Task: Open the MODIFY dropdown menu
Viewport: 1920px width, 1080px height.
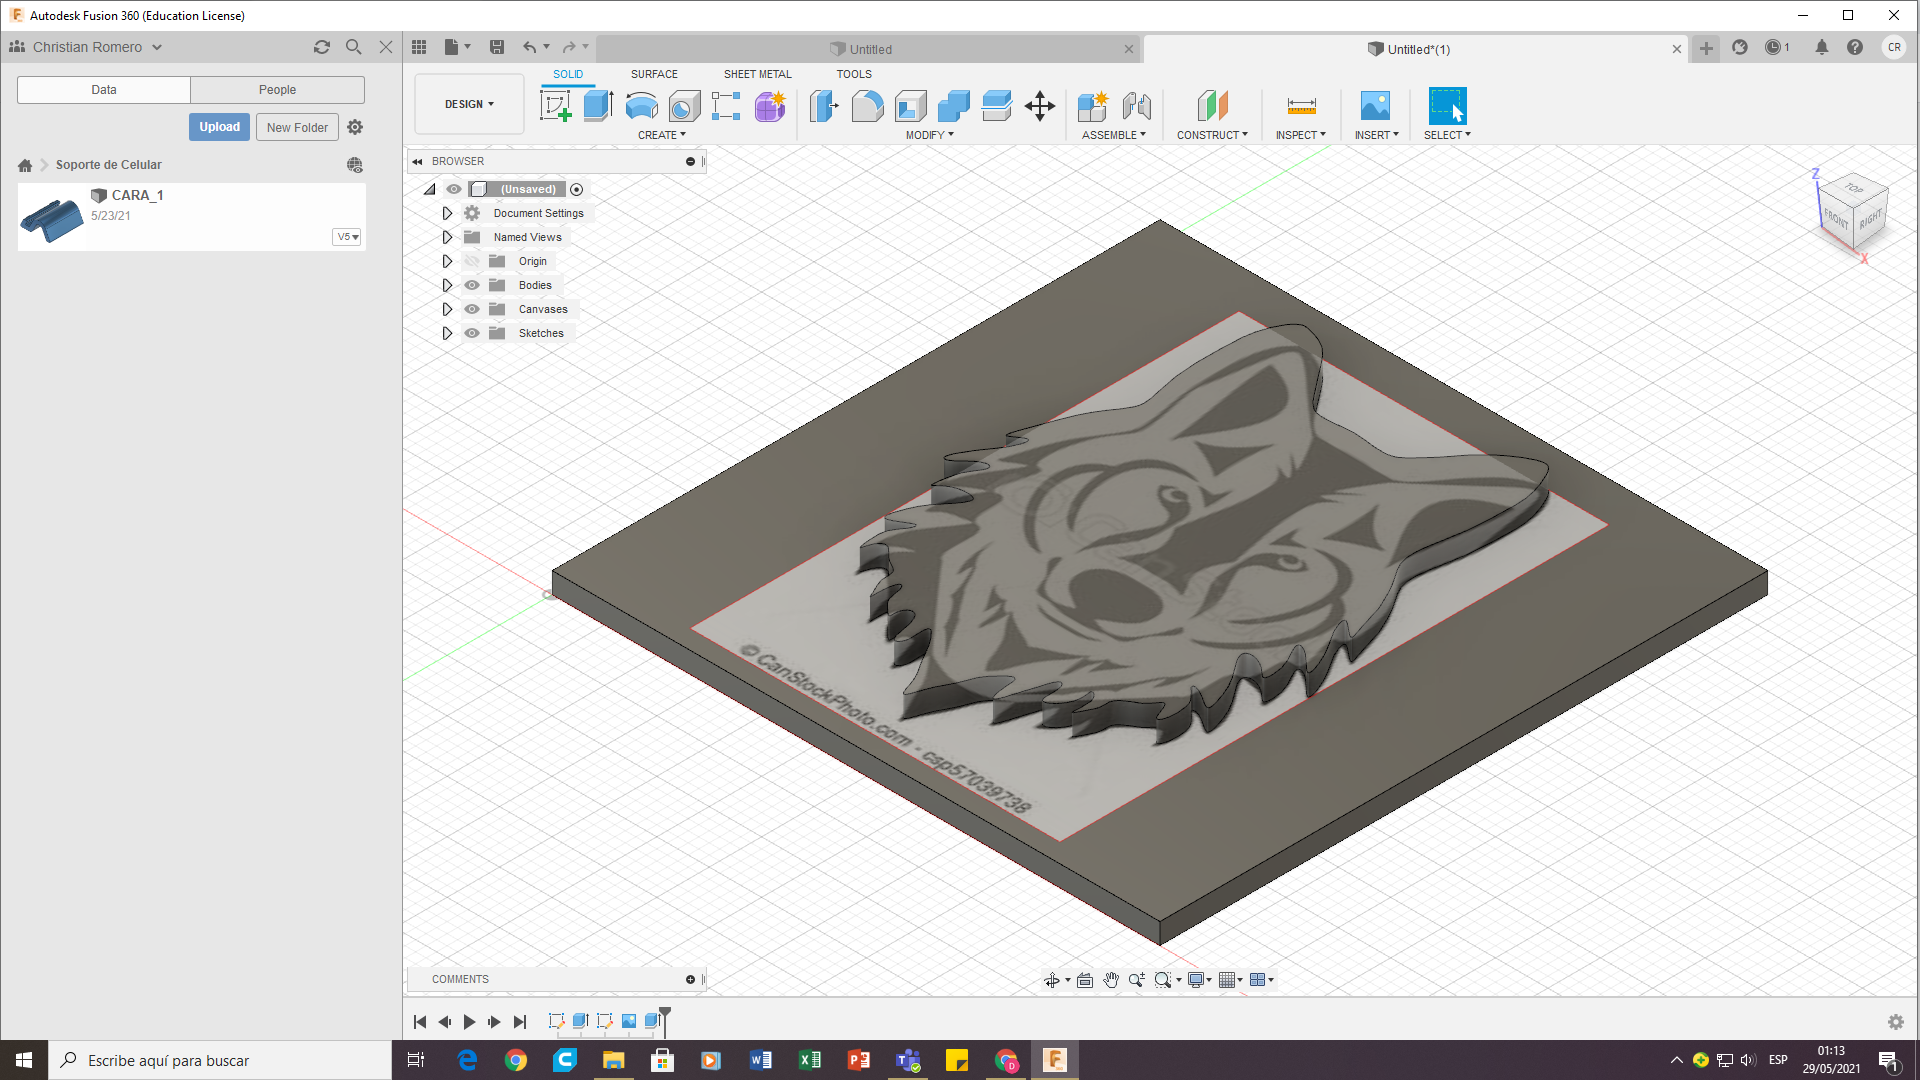Action: 929,135
